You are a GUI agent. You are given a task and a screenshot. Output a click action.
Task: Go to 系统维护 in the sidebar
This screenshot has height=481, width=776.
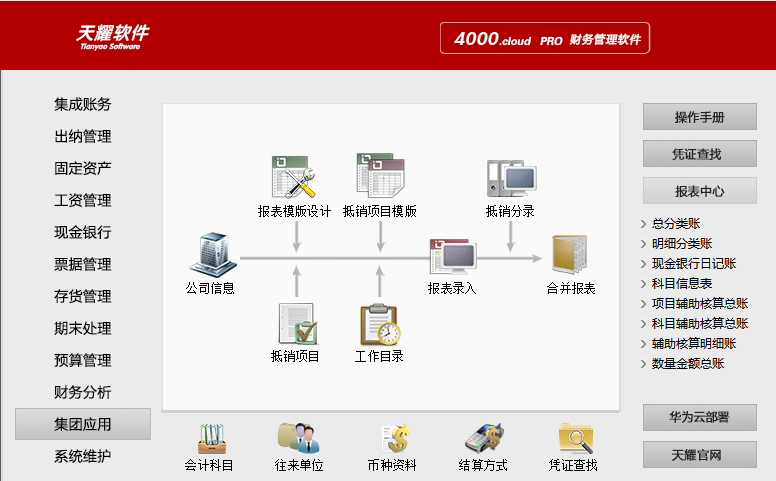[x=83, y=456]
